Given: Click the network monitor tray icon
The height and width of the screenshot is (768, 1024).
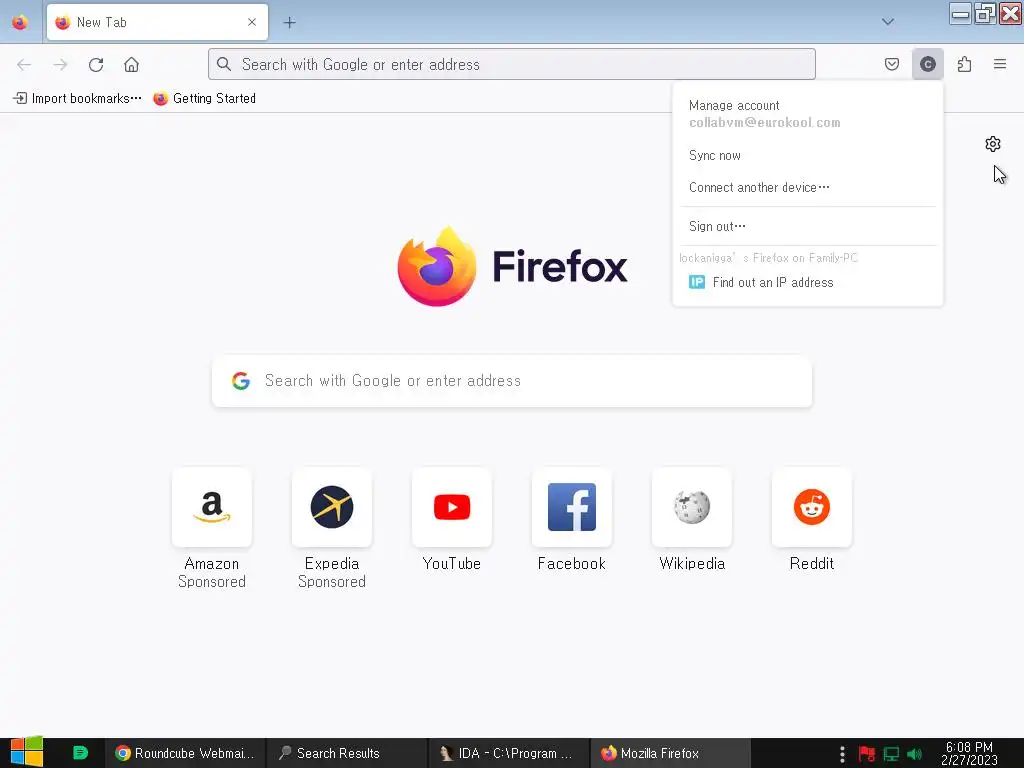Looking at the screenshot, I should [891, 754].
